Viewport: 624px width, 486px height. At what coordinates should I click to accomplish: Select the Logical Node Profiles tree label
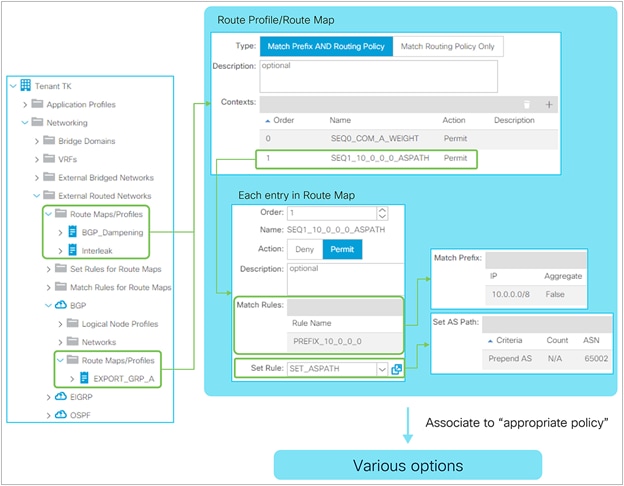click(x=120, y=324)
